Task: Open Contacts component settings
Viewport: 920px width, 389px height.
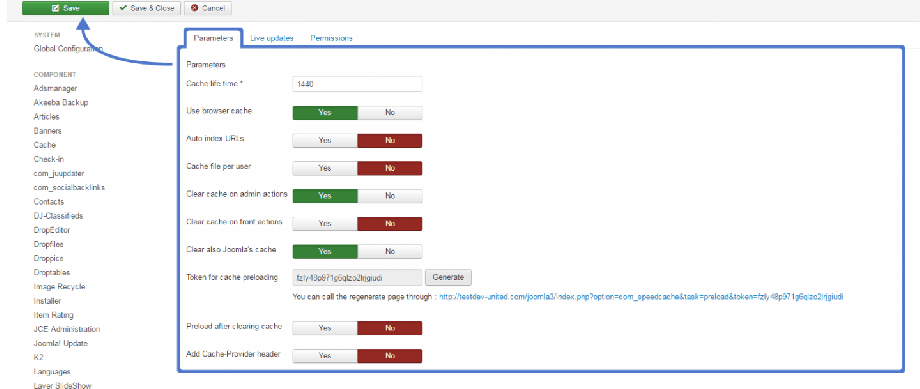Action: tap(49, 202)
